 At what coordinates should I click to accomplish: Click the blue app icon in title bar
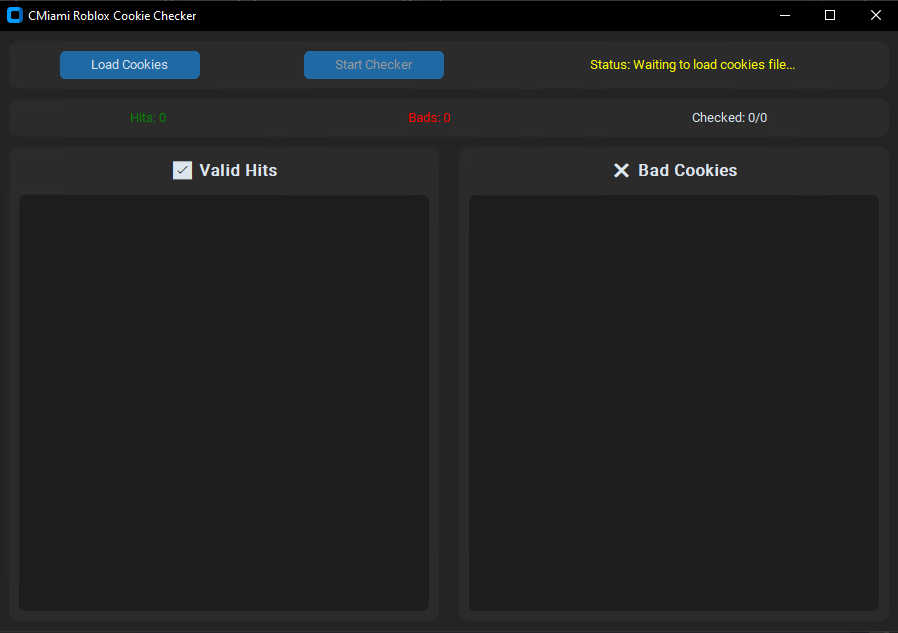(15, 15)
